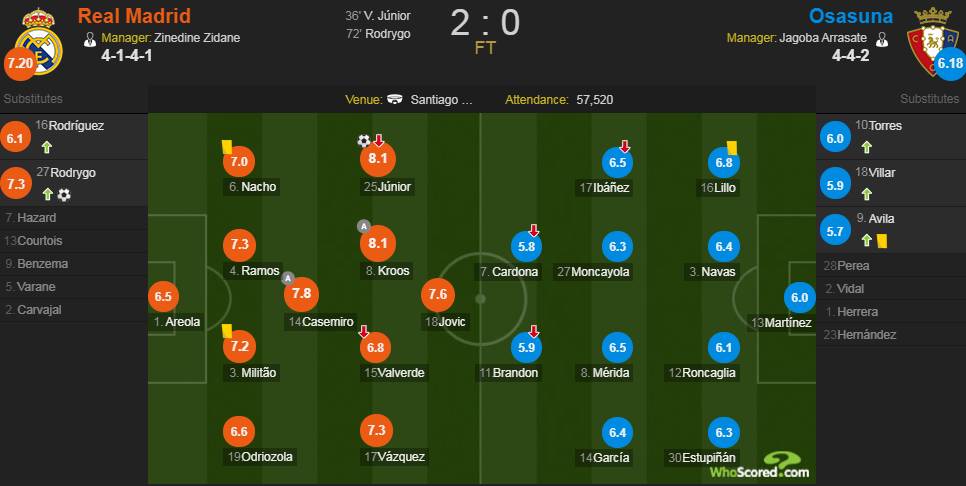Click the Osasuna team name heading
Screen dimensions: 966x486
tap(849, 15)
